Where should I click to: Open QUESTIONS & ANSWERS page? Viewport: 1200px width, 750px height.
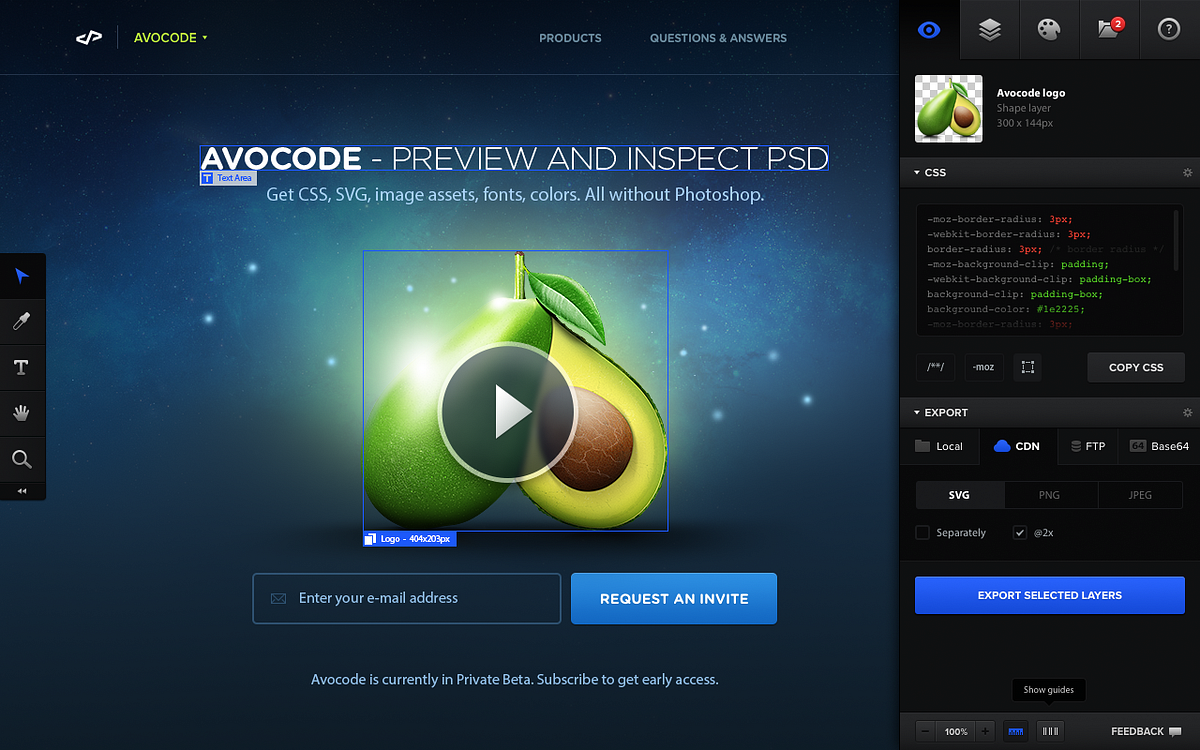click(718, 38)
